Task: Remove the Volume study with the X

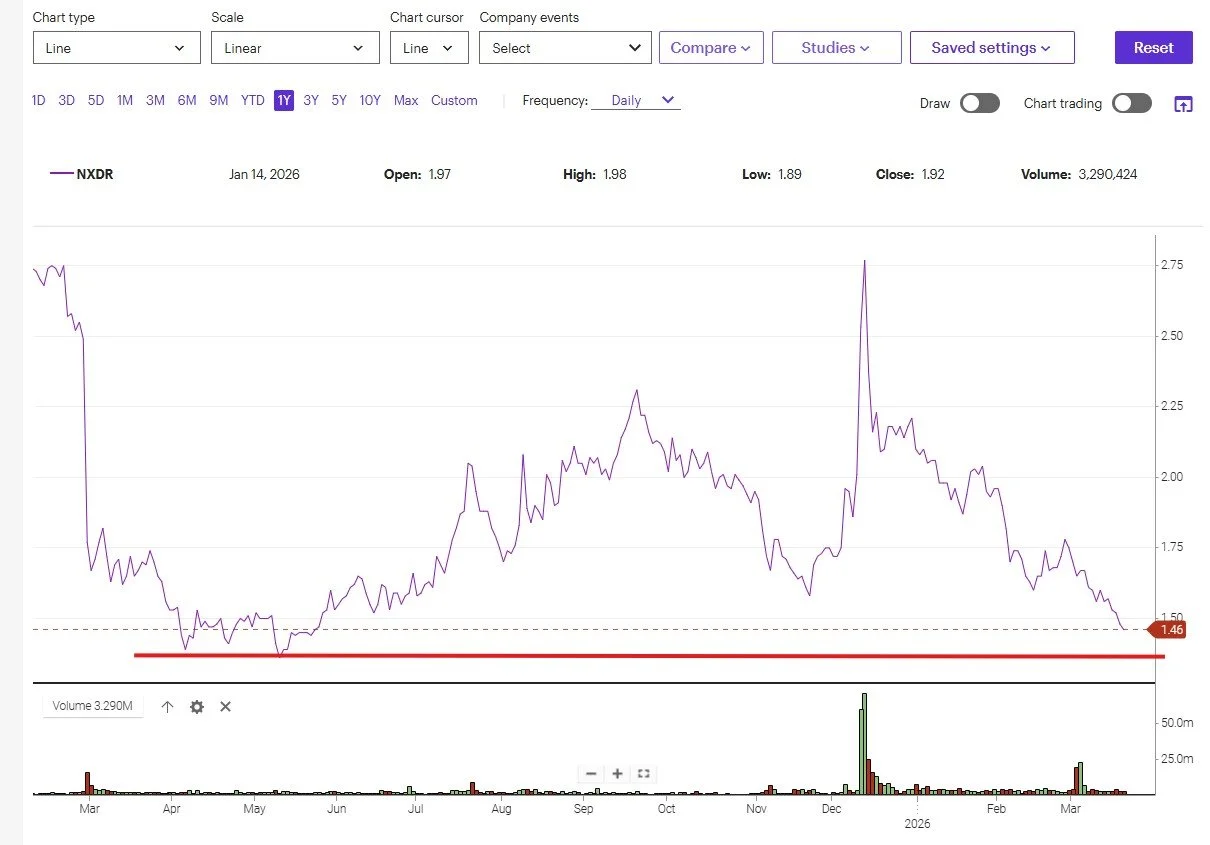Action: [x=225, y=707]
